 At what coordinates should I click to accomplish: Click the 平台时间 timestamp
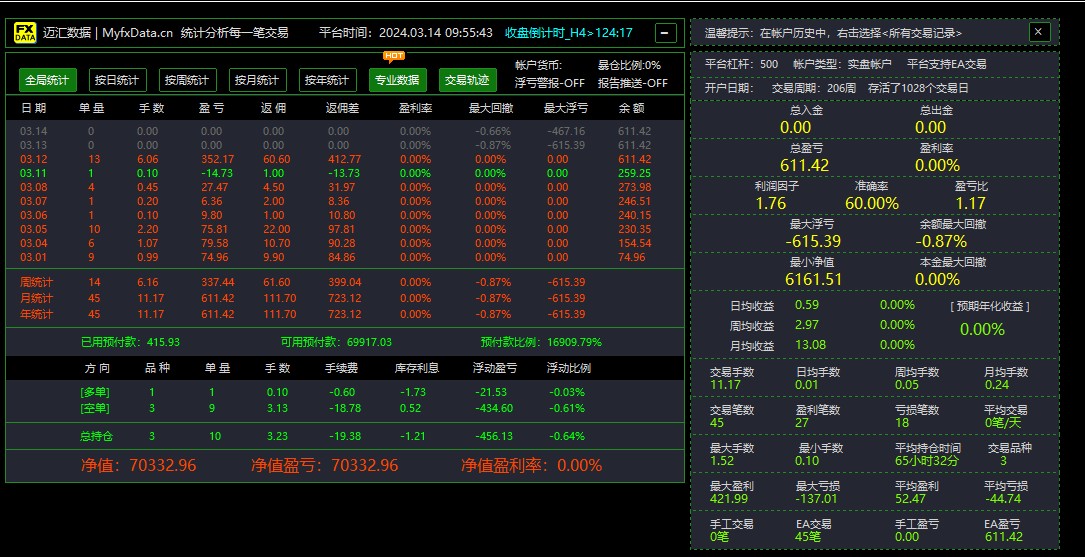click(406, 33)
